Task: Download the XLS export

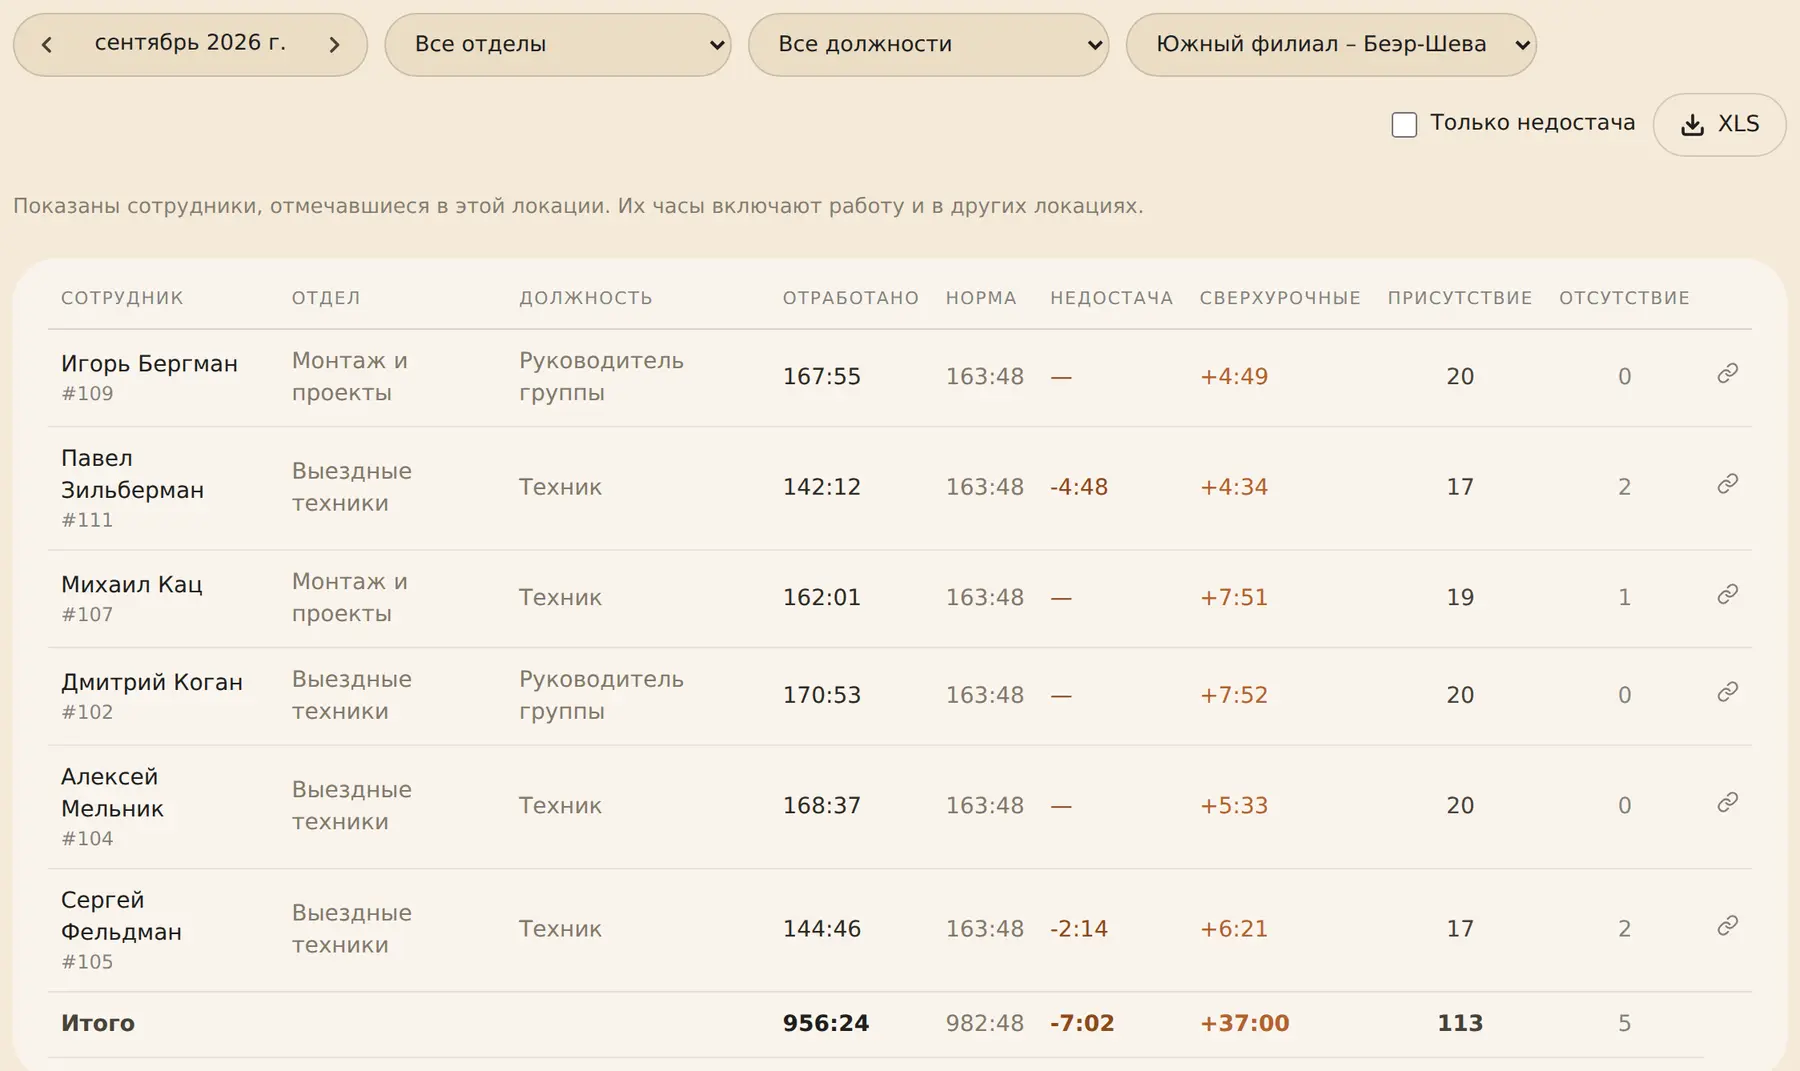Action: point(1719,124)
